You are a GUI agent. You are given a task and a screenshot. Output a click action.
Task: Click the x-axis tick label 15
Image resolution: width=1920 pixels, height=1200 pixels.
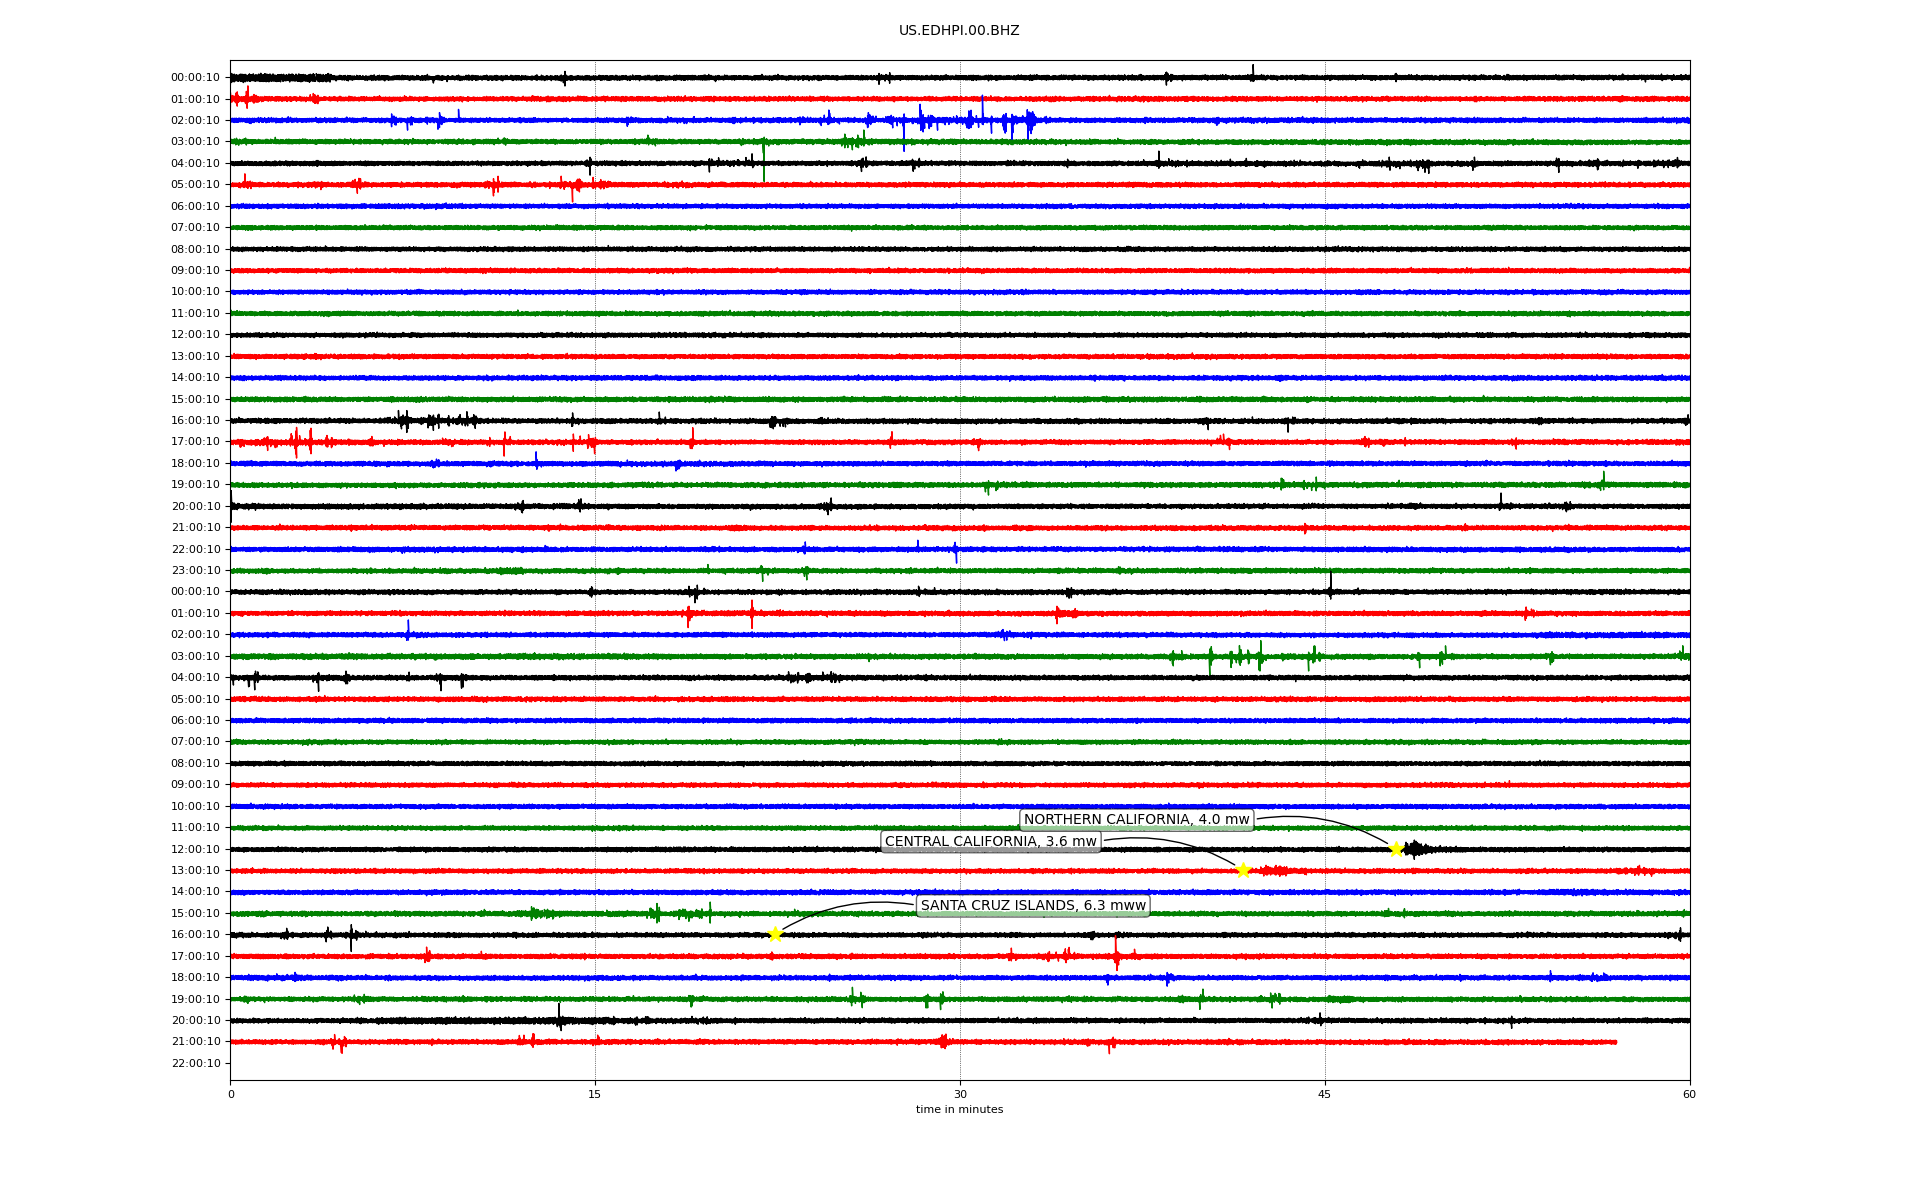point(595,1094)
